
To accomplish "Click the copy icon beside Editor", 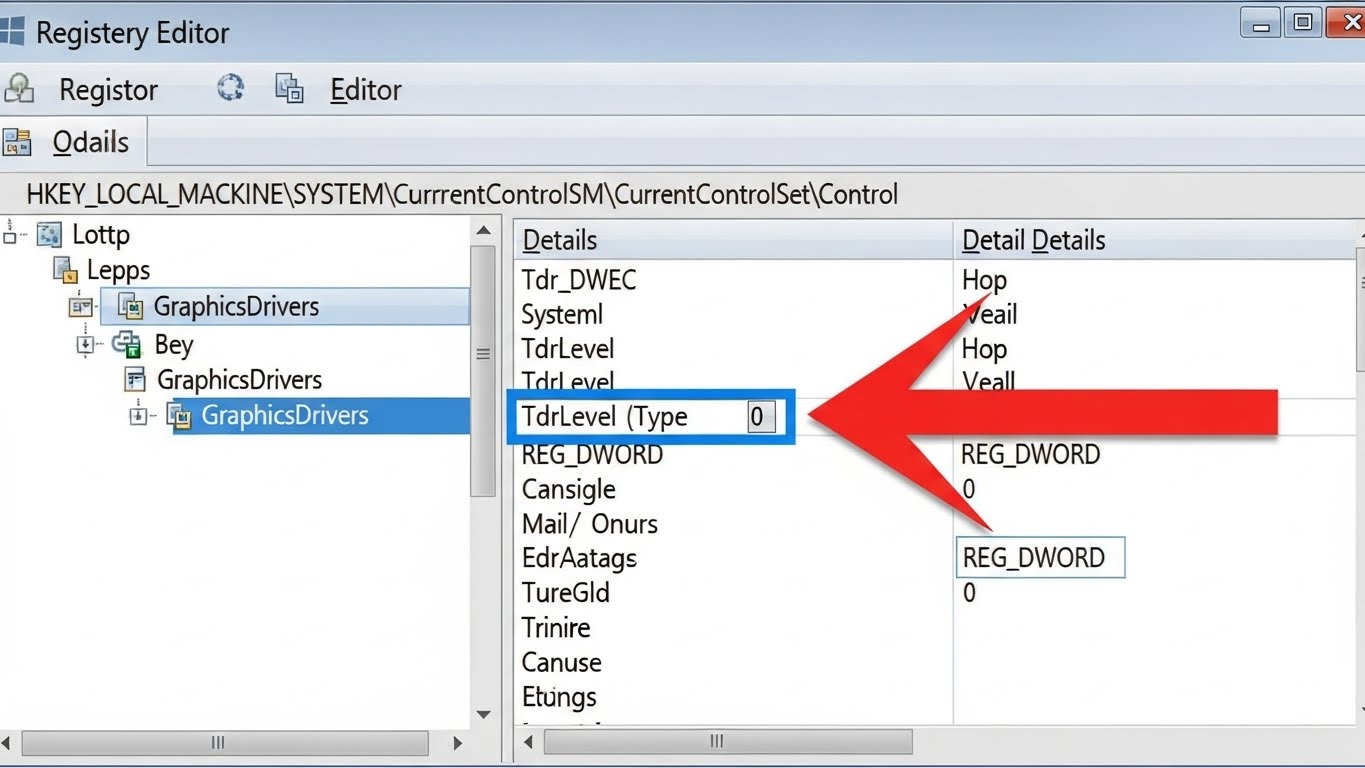I will point(289,89).
